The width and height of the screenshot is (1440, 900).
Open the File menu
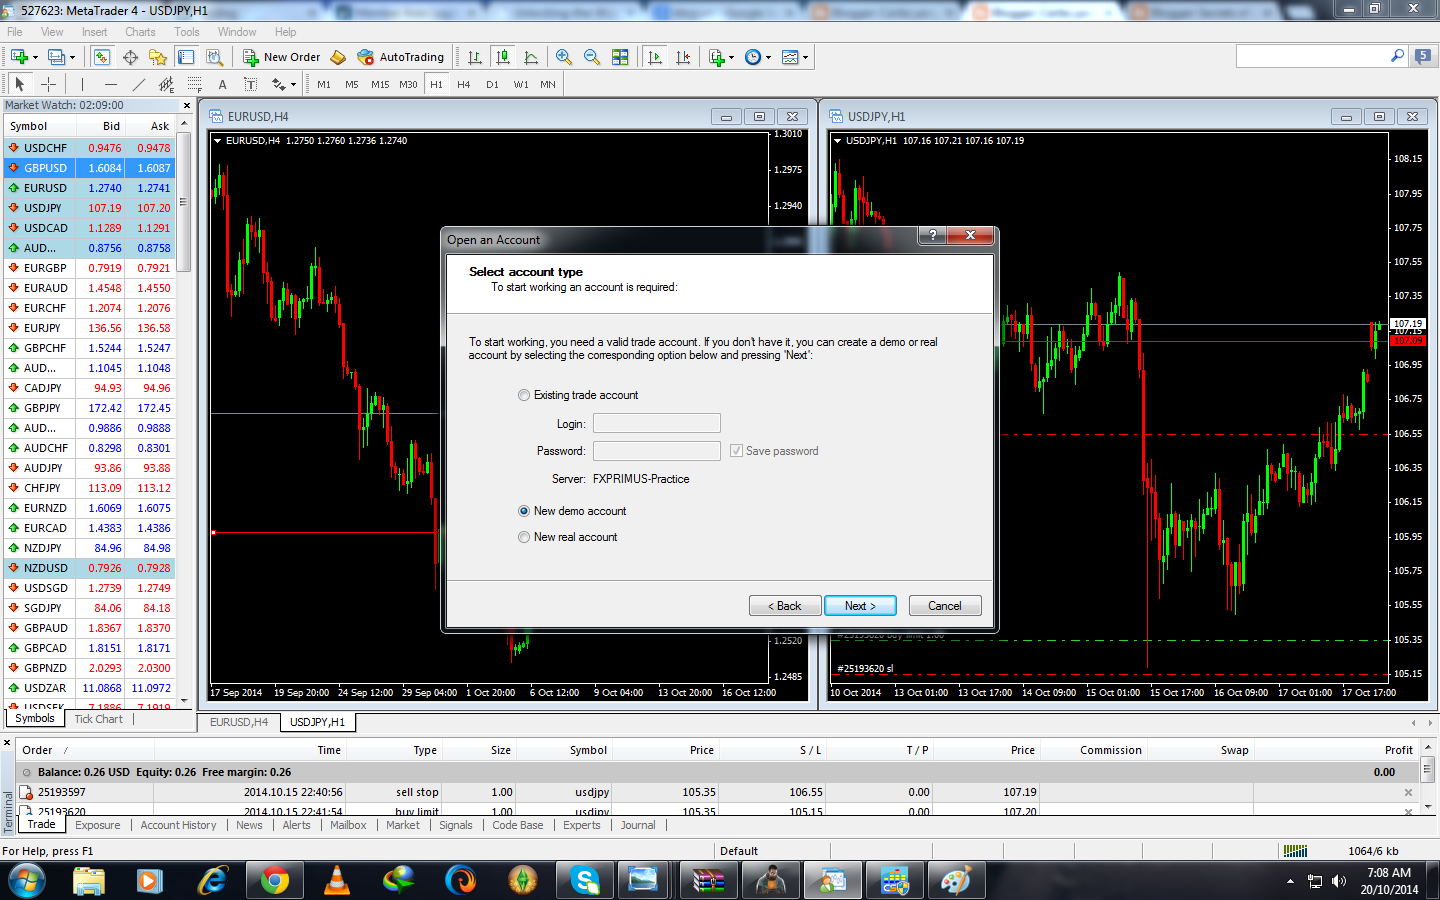(x=15, y=32)
